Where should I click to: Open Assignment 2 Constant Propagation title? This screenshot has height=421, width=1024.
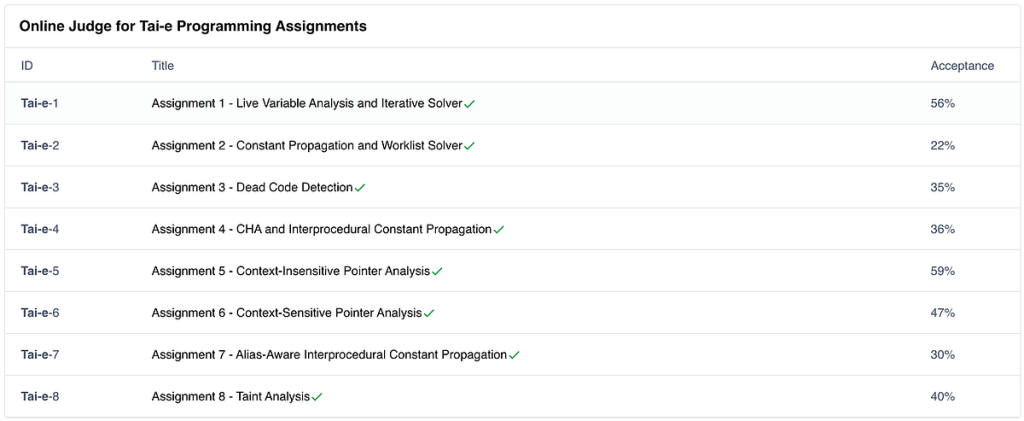[307, 145]
